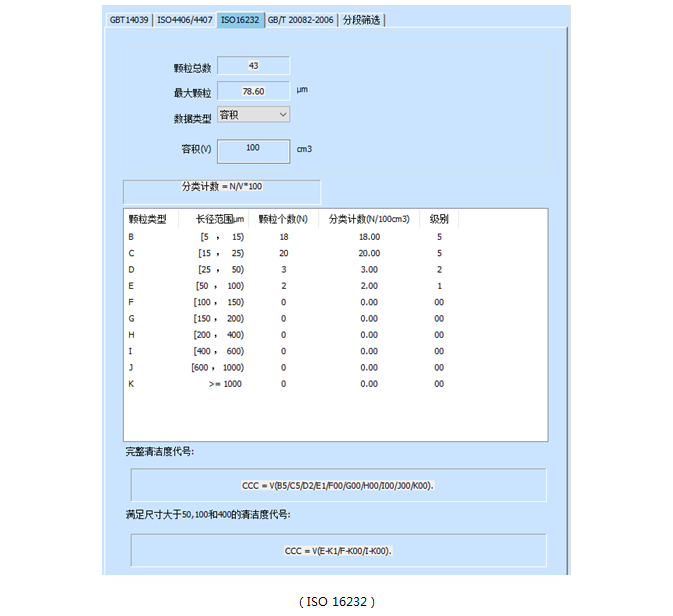
Task: Select the ISO16232 tab
Action: coord(240,20)
